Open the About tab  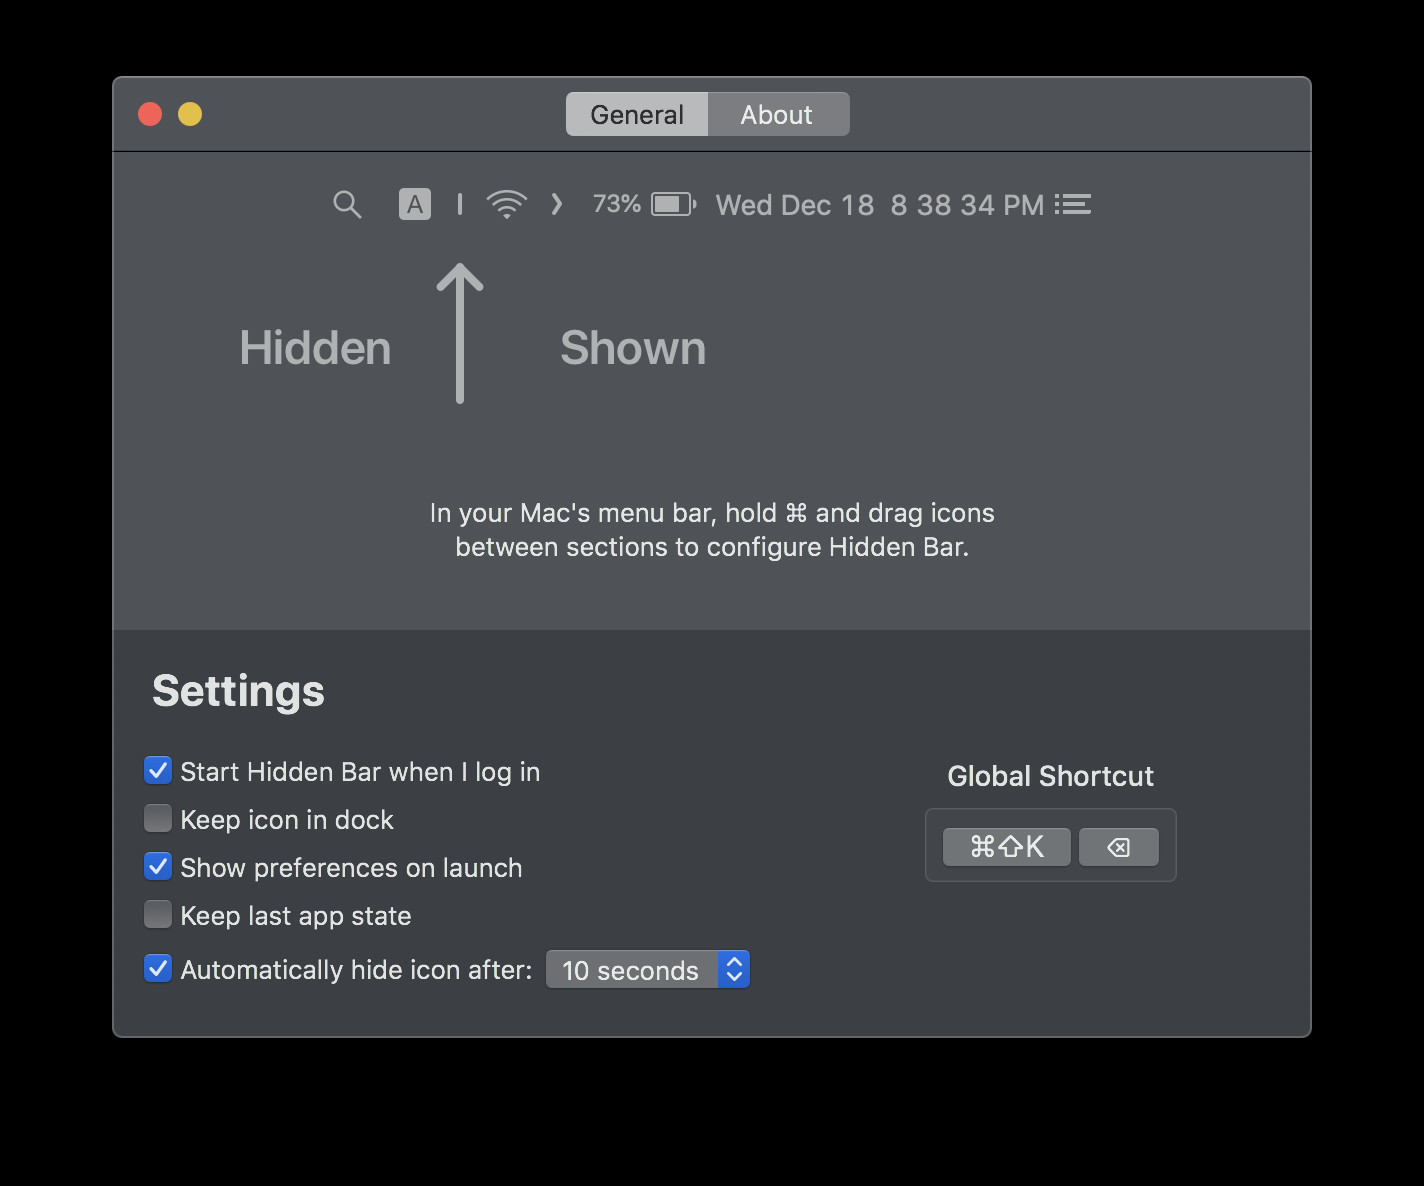(x=777, y=114)
